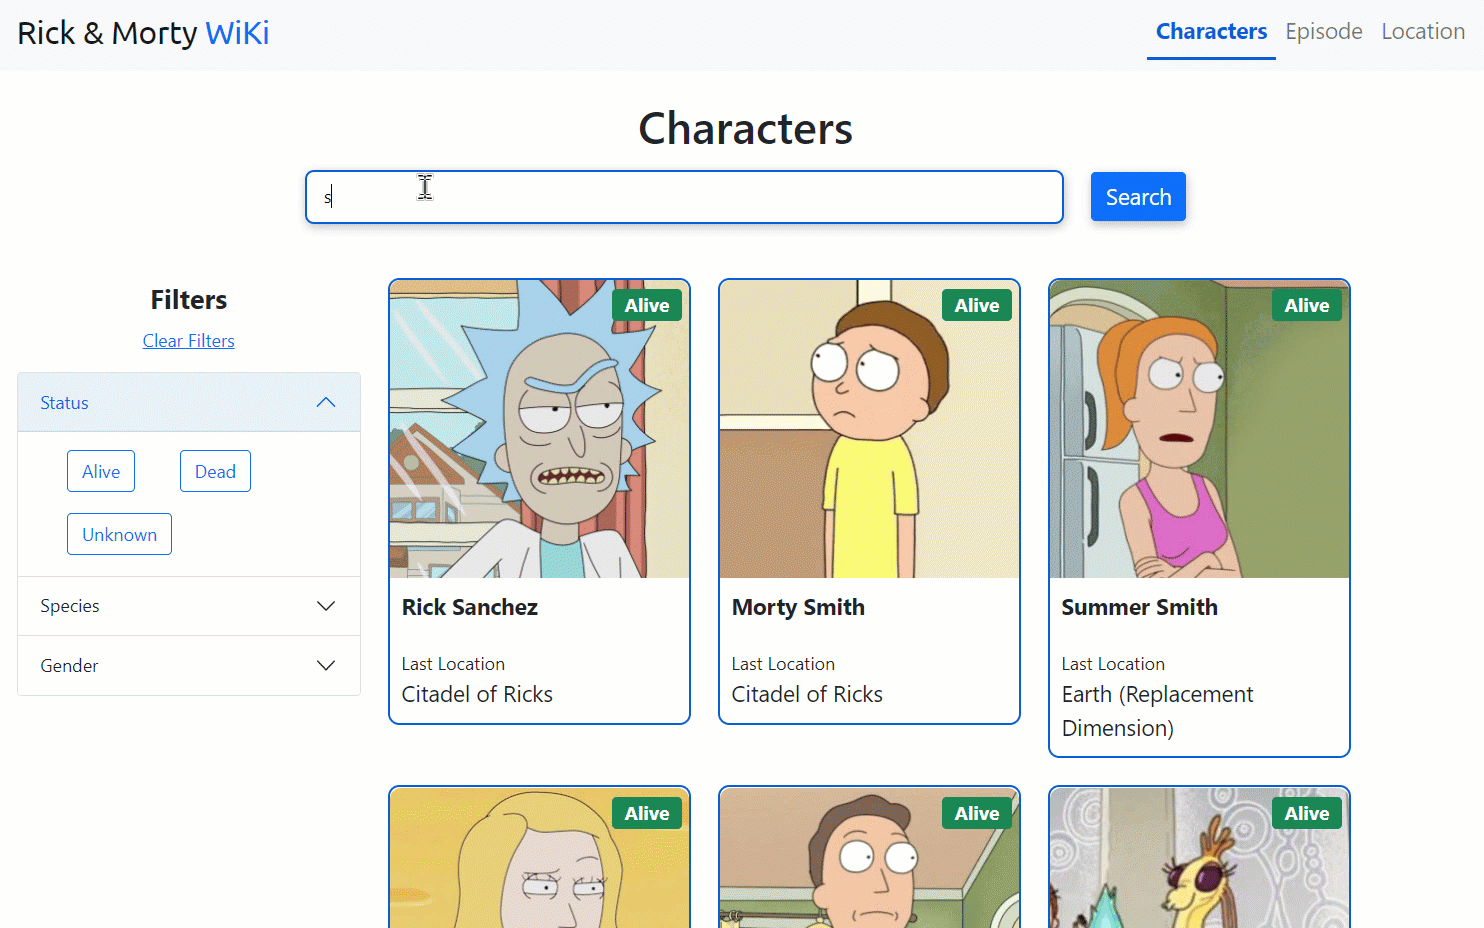
Task: Click the Alive badge on Rick Sanchez card
Action: tap(647, 305)
